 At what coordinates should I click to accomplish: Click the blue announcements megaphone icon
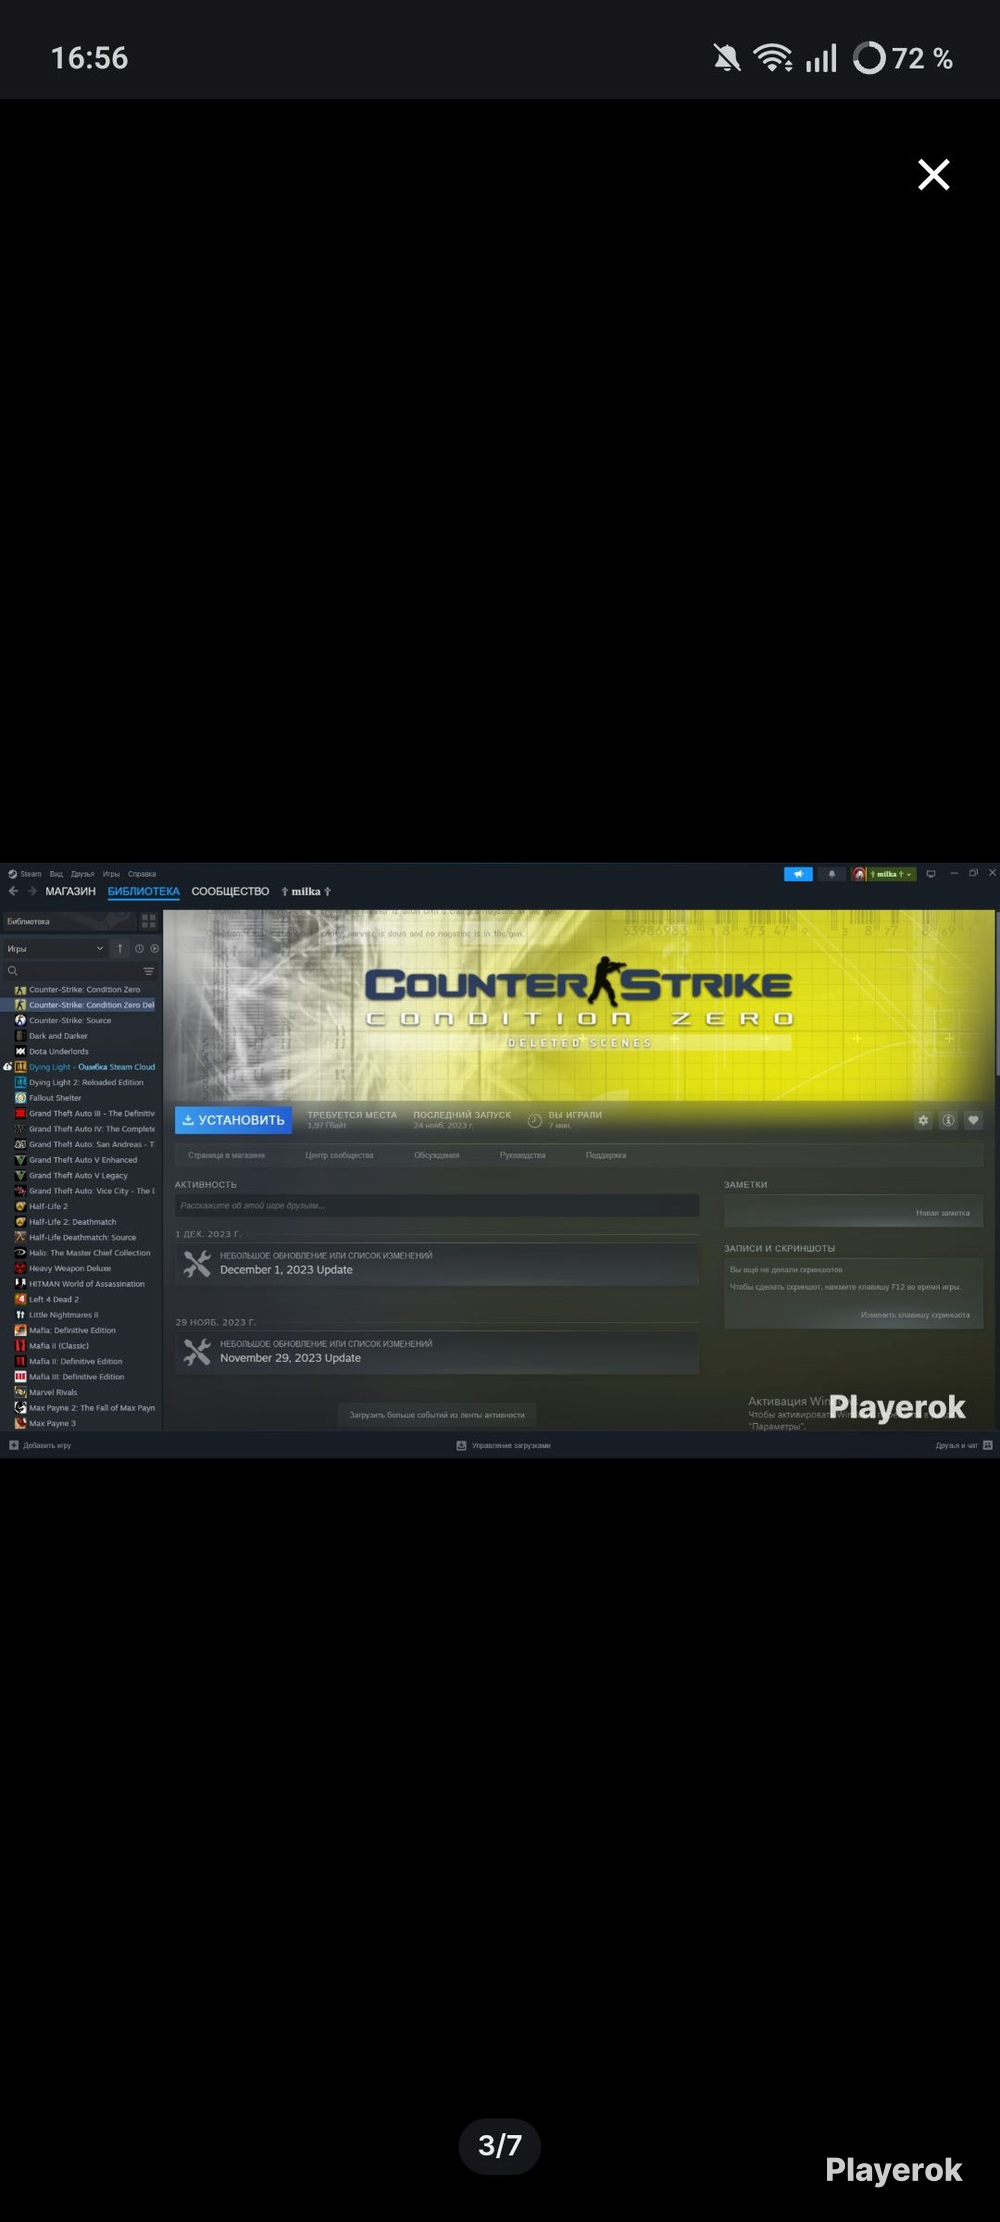(798, 874)
